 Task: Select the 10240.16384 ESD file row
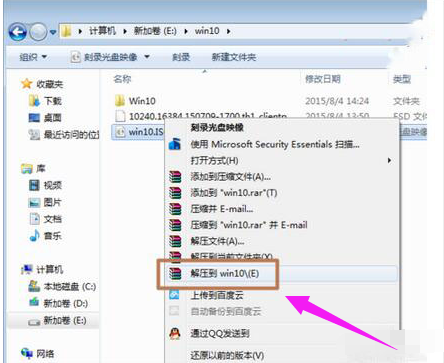tap(201, 116)
